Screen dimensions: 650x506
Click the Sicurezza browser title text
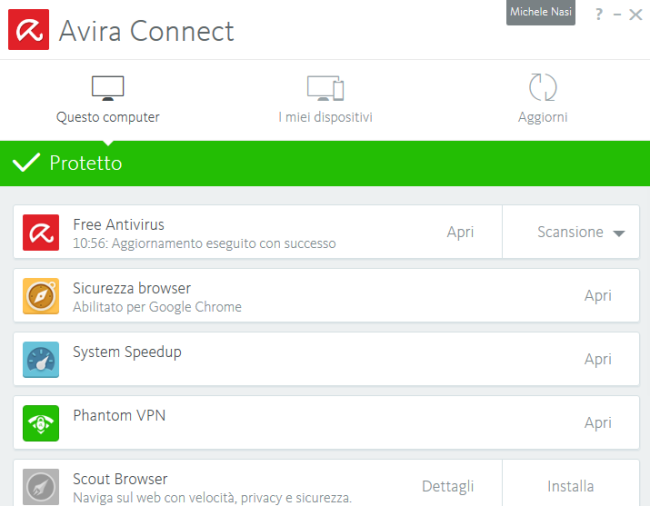point(132,288)
